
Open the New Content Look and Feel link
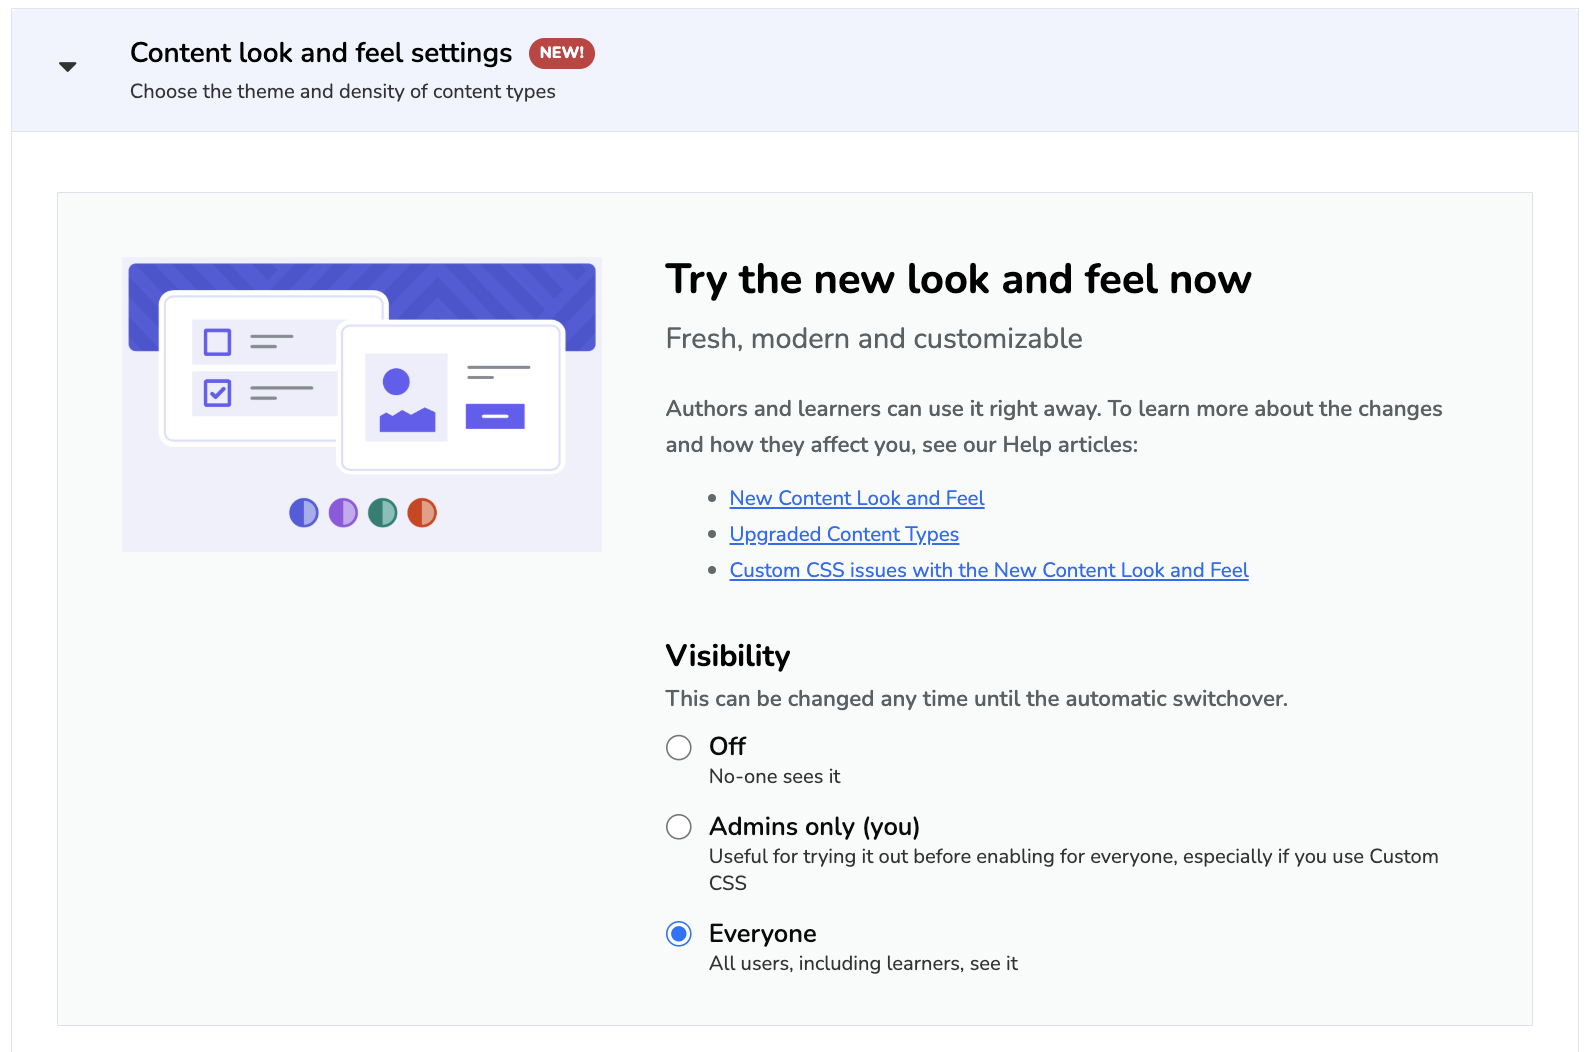(x=857, y=498)
